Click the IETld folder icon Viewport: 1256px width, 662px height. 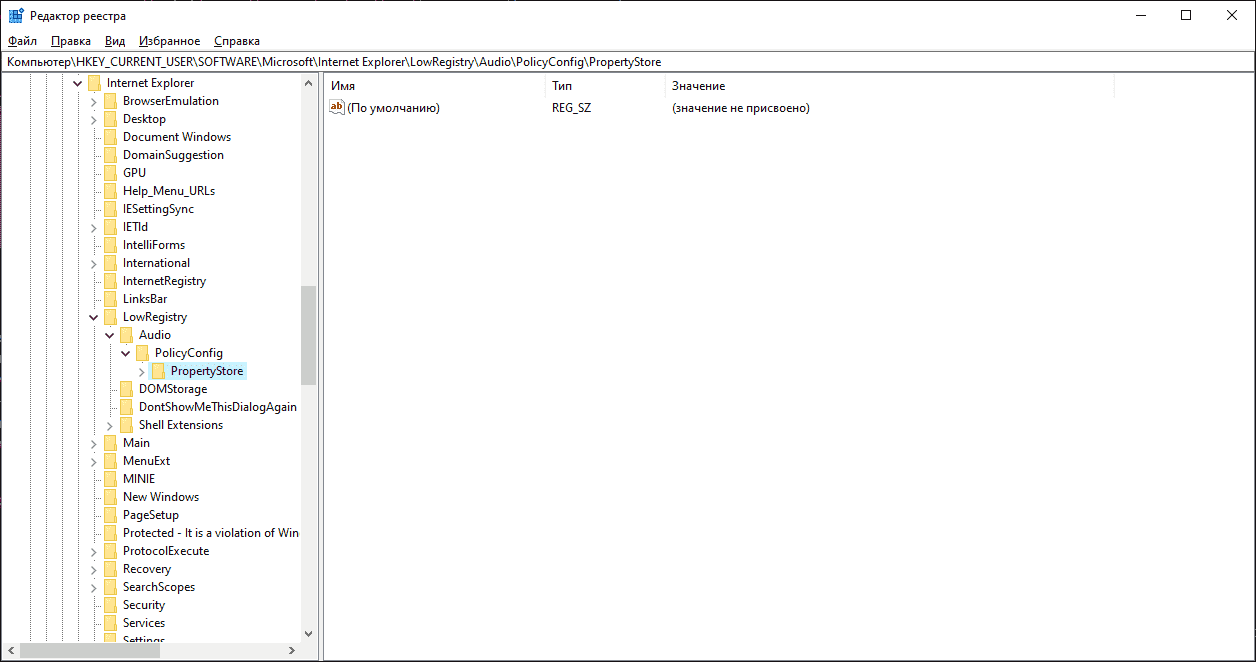click(x=110, y=227)
